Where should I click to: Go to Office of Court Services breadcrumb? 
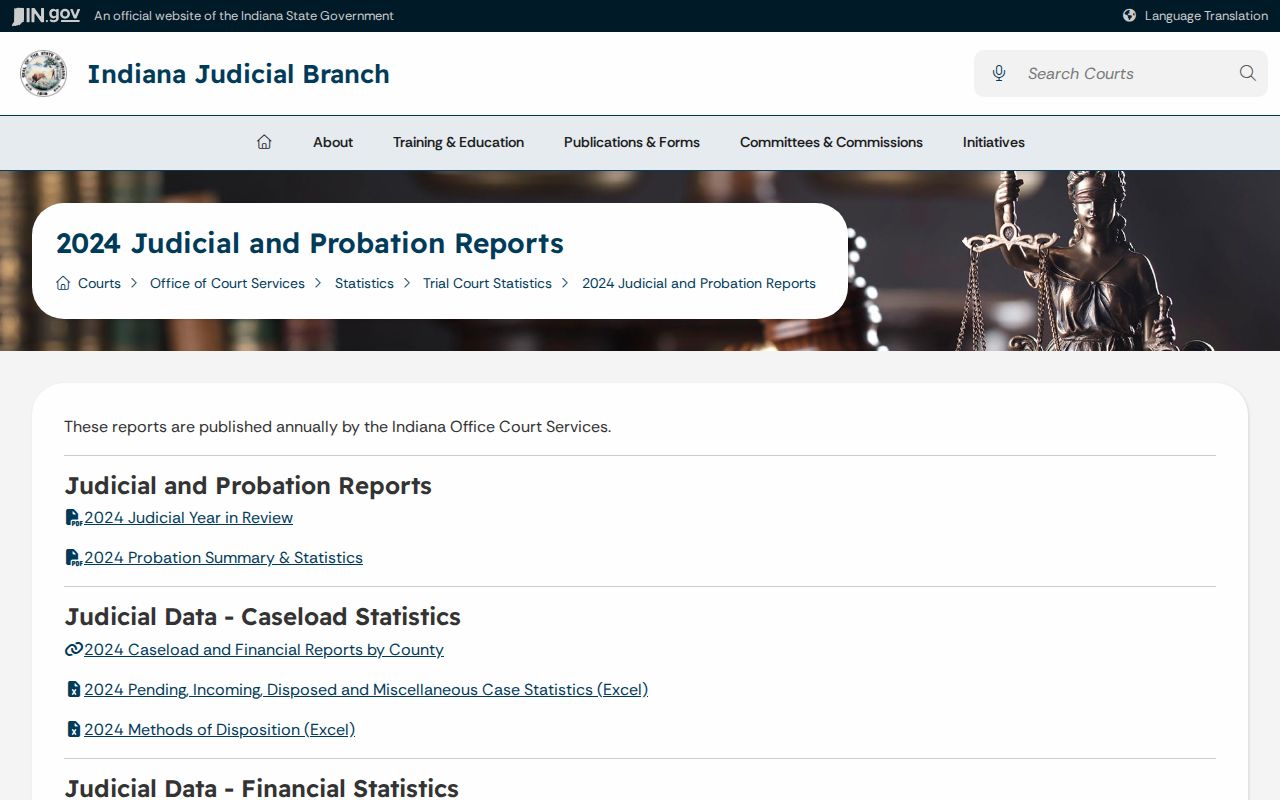pos(227,283)
